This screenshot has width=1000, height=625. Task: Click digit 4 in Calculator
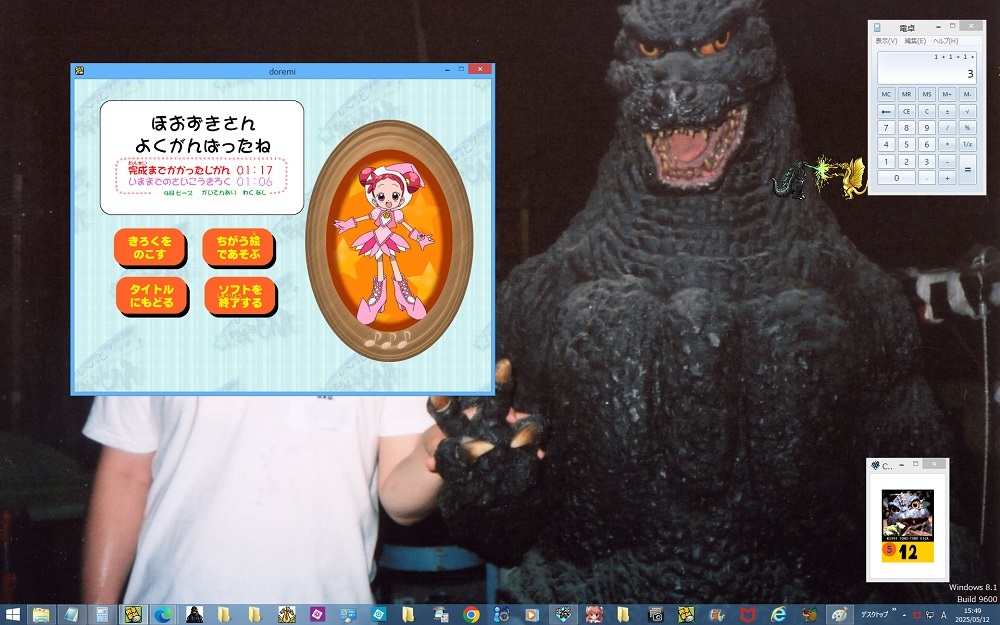(886, 144)
